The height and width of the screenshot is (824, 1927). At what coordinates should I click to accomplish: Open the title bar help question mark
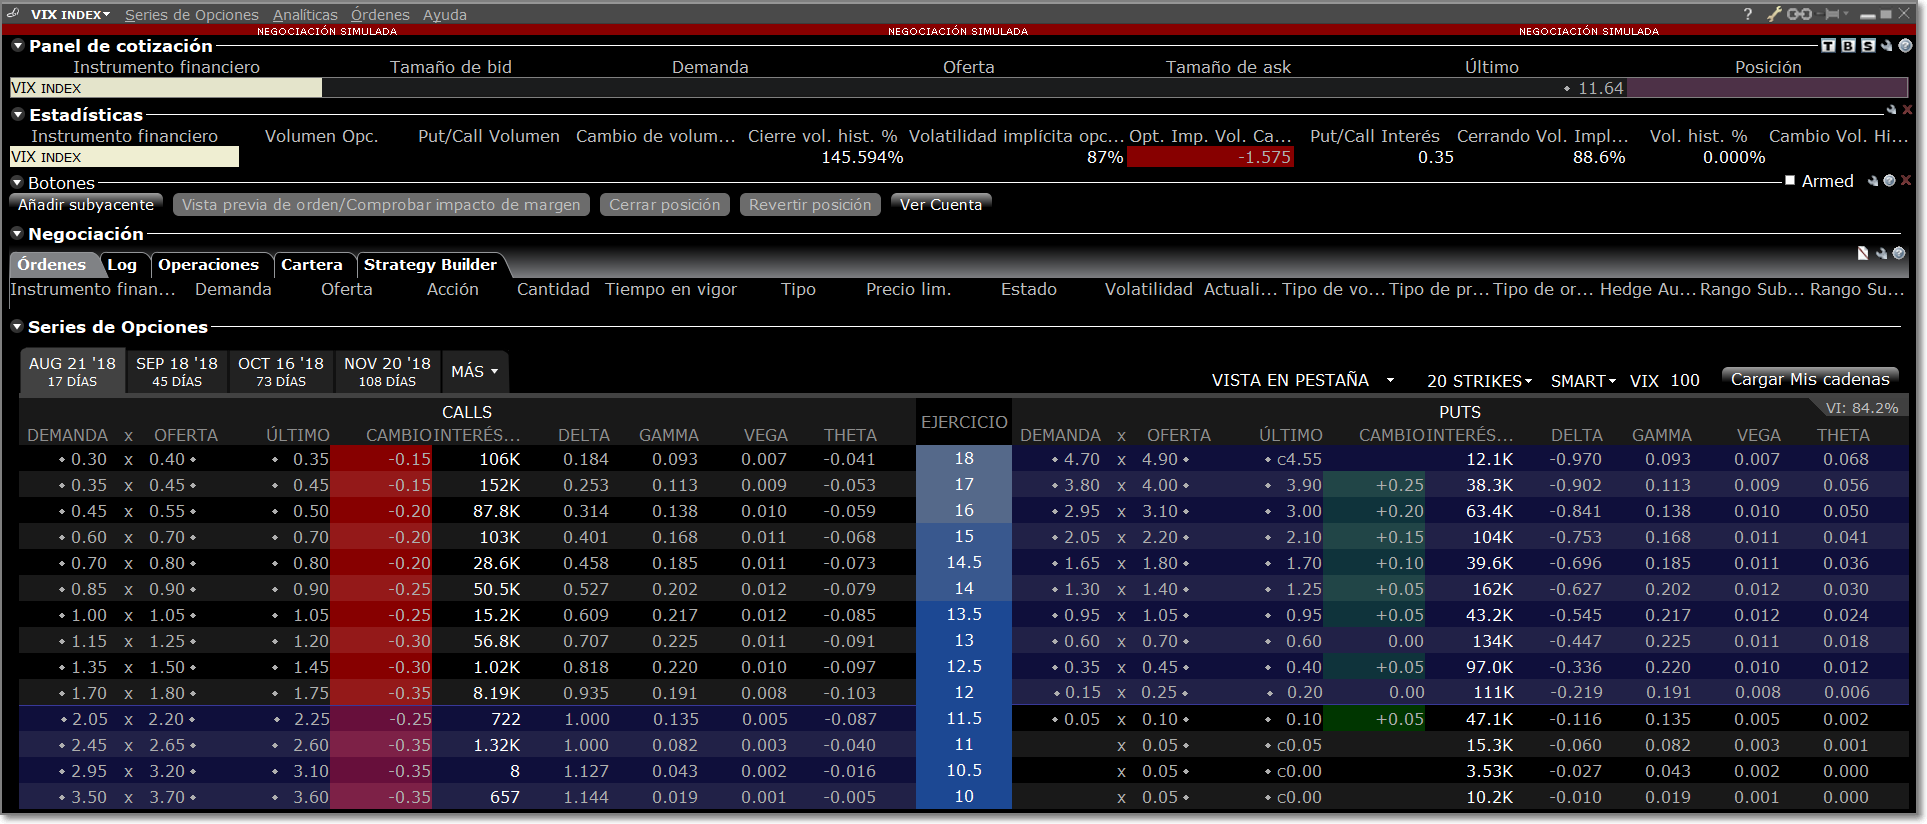[x=1748, y=14]
